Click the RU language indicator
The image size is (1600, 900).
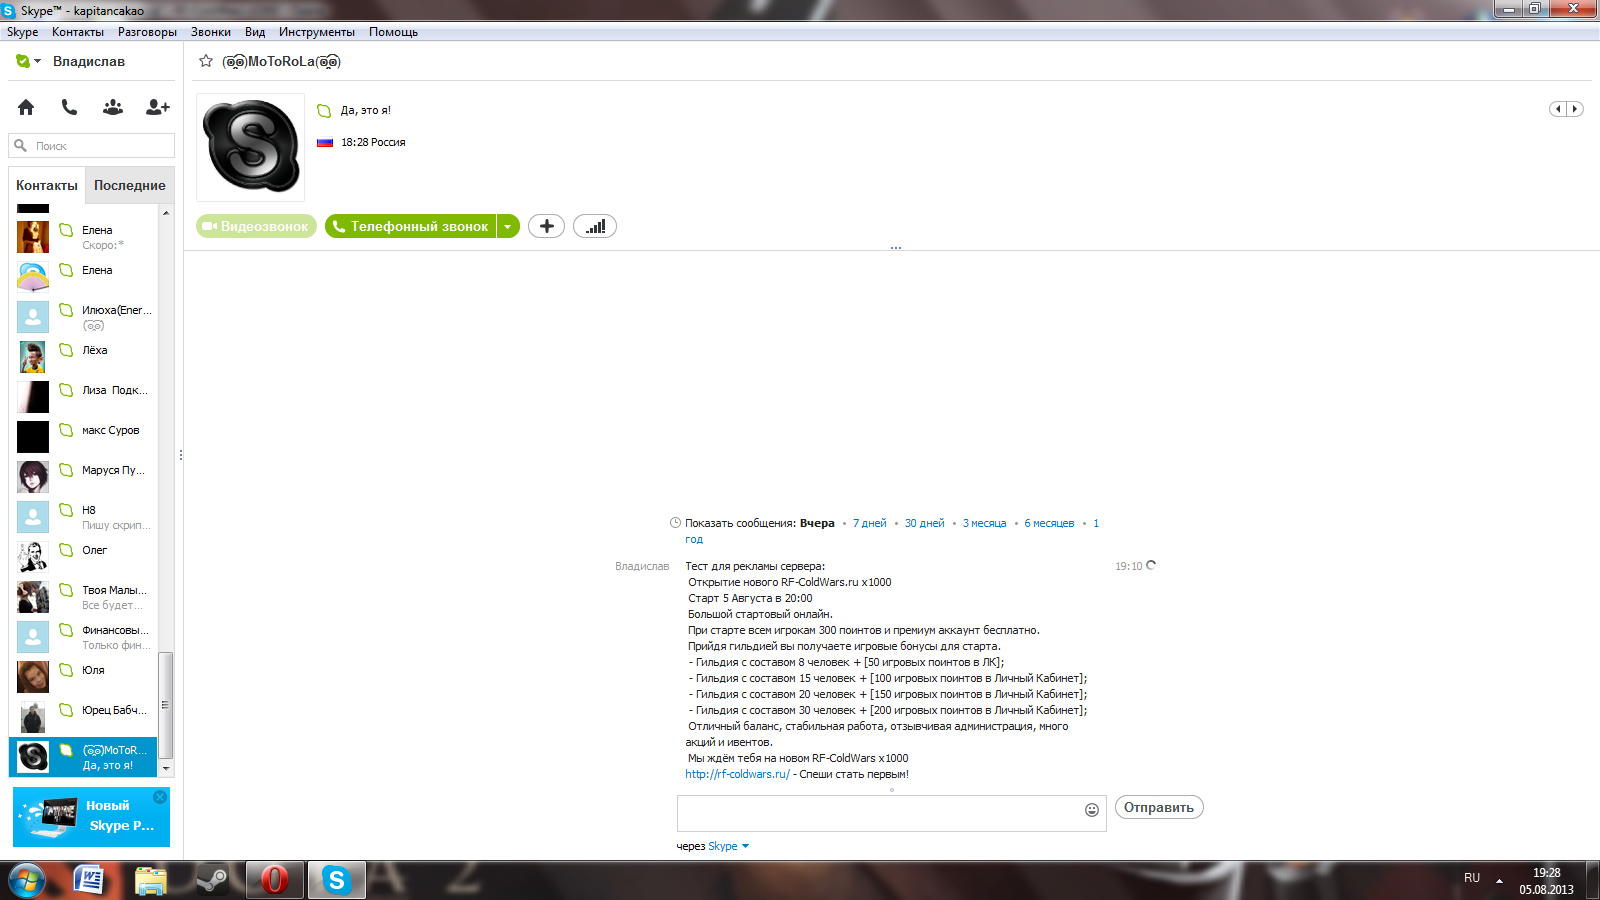point(1472,878)
